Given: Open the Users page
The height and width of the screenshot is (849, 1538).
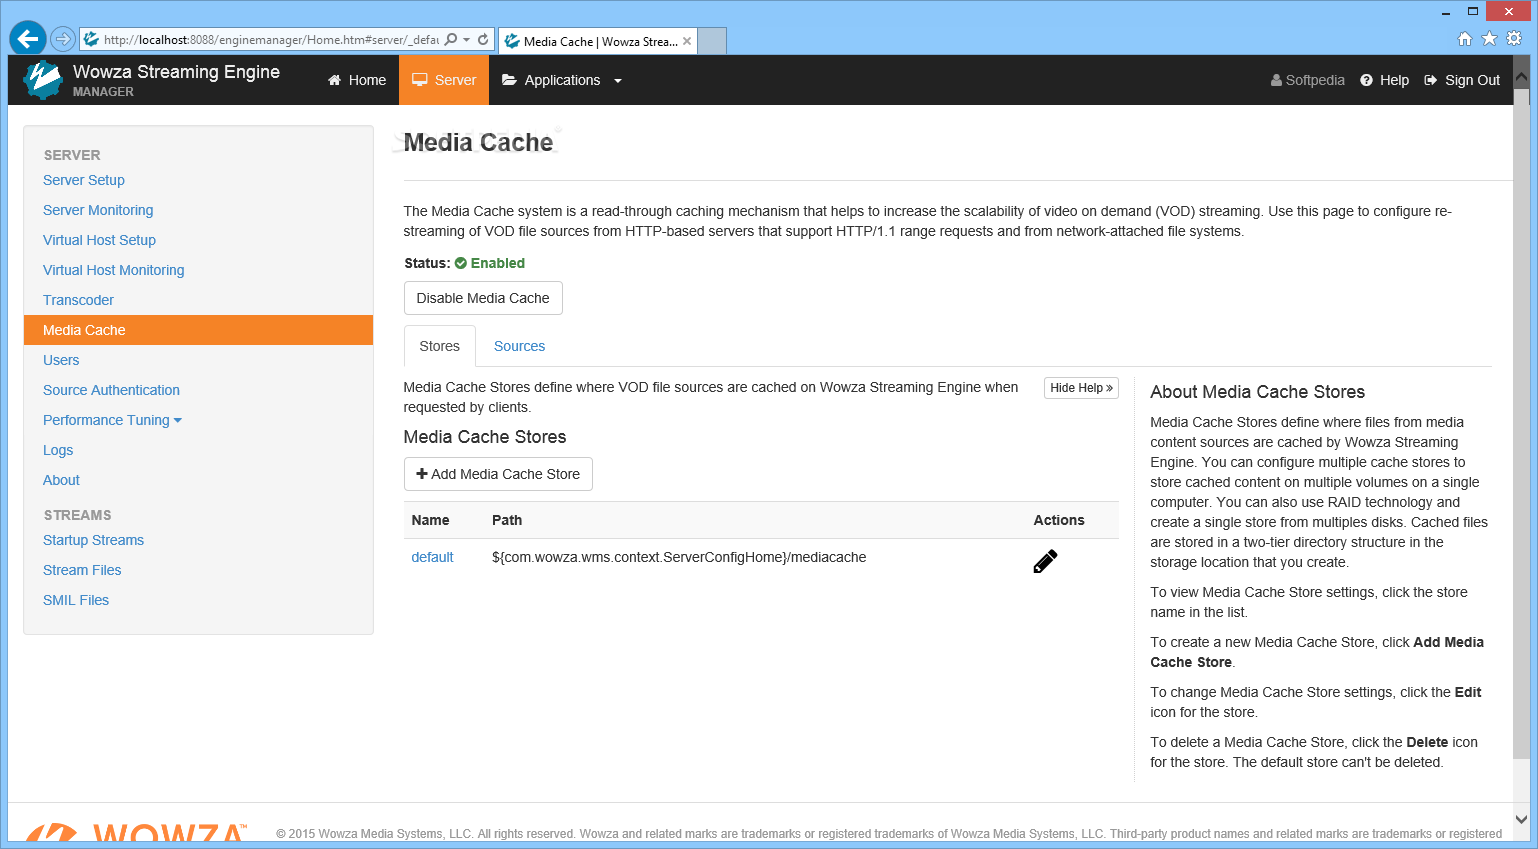Looking at the screenshot, I should pyautogui.click(x=61, y=360).
